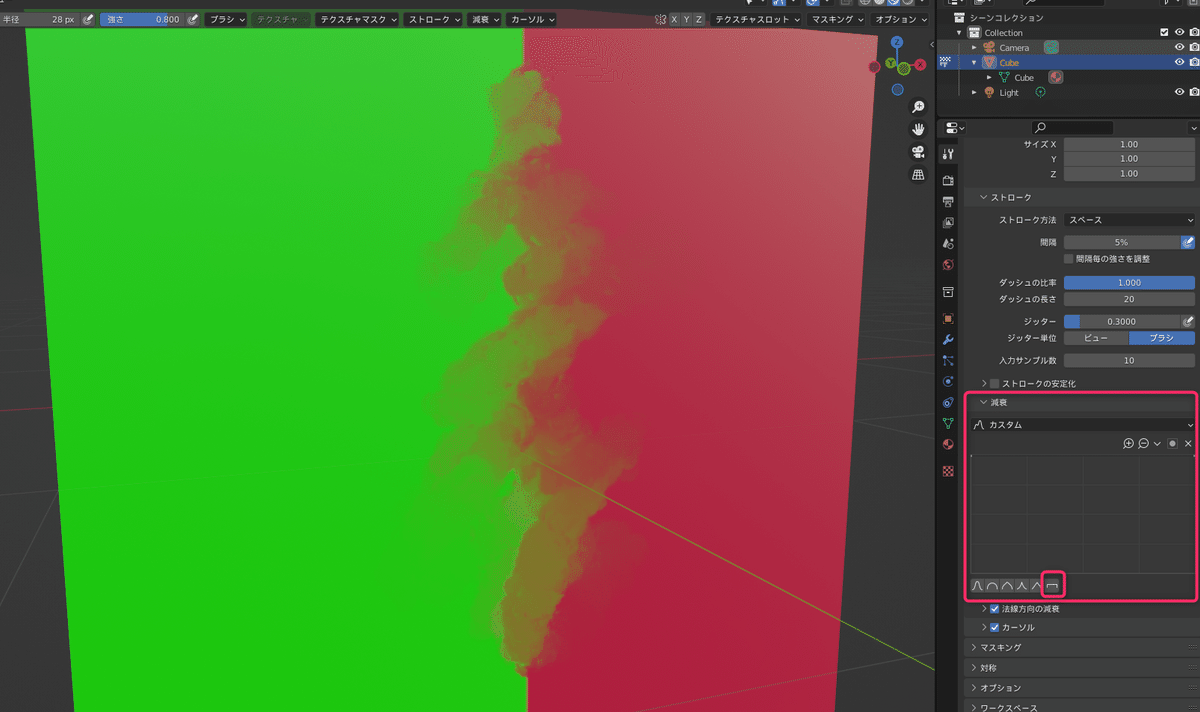Open the Object properties tab
Viewport: 1200px width, 712px height.
point(948,318)
